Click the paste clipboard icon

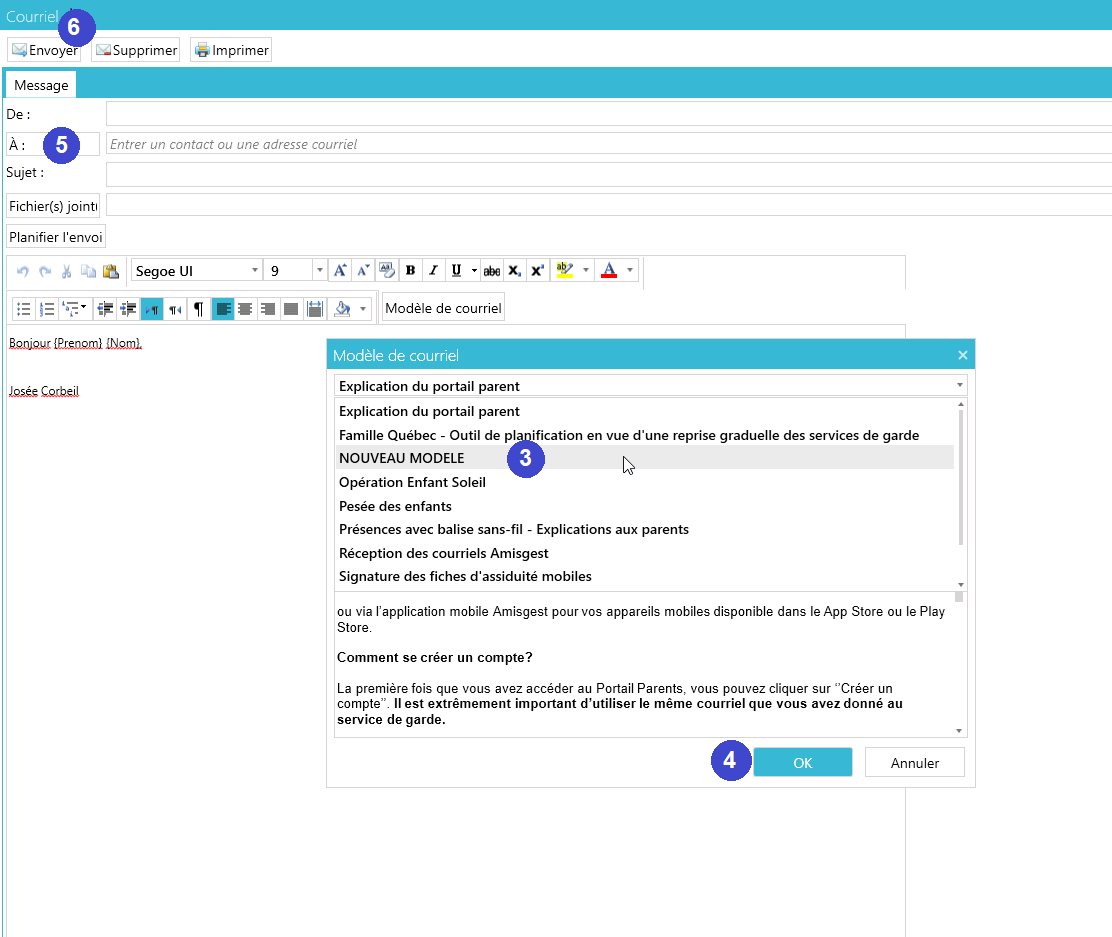click(x=111, y=271)
